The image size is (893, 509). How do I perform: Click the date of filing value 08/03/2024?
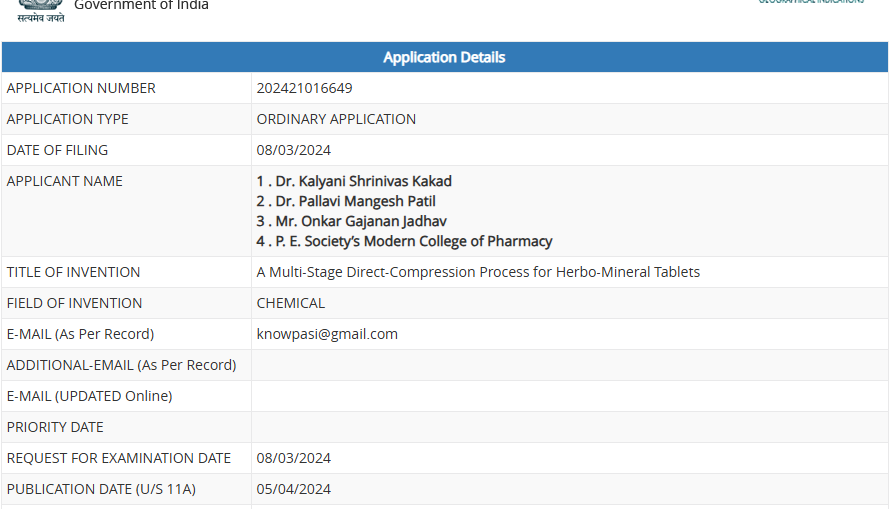pos(293,150)
